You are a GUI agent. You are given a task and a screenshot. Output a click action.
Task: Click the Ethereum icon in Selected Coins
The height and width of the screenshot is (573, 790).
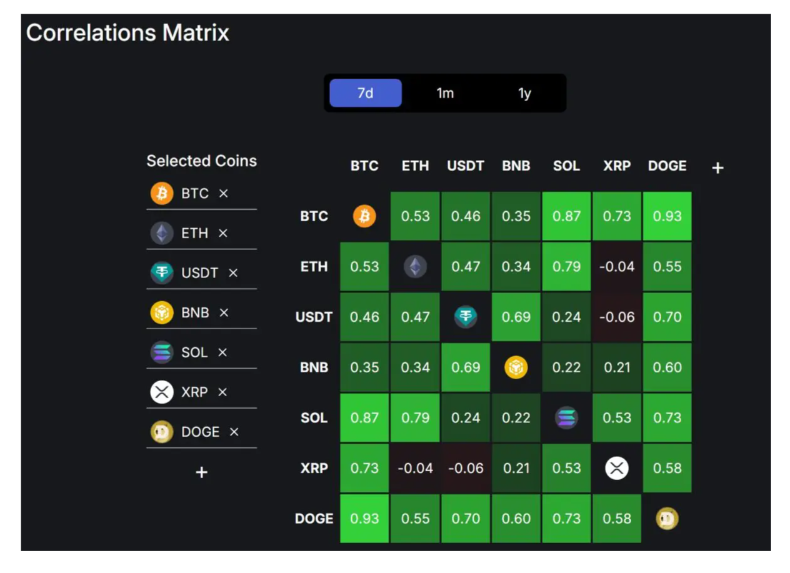coord(162,233)
